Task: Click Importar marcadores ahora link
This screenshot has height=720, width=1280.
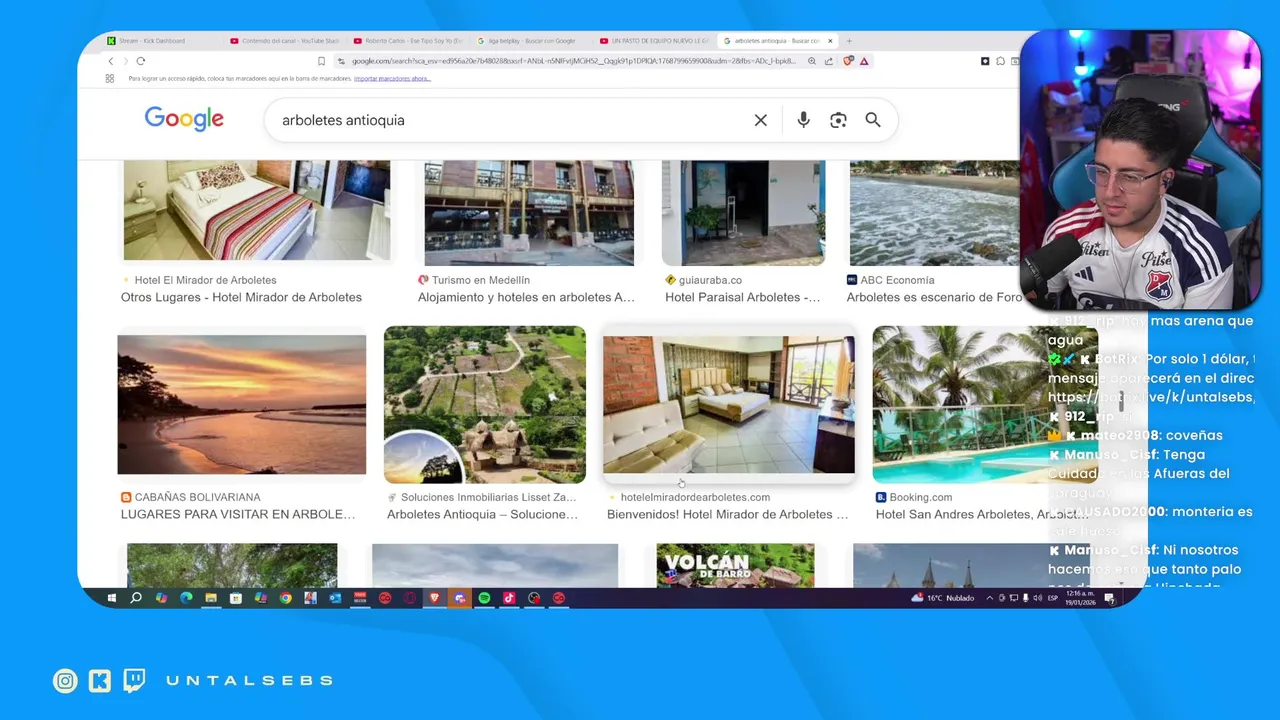Action: 392,78
